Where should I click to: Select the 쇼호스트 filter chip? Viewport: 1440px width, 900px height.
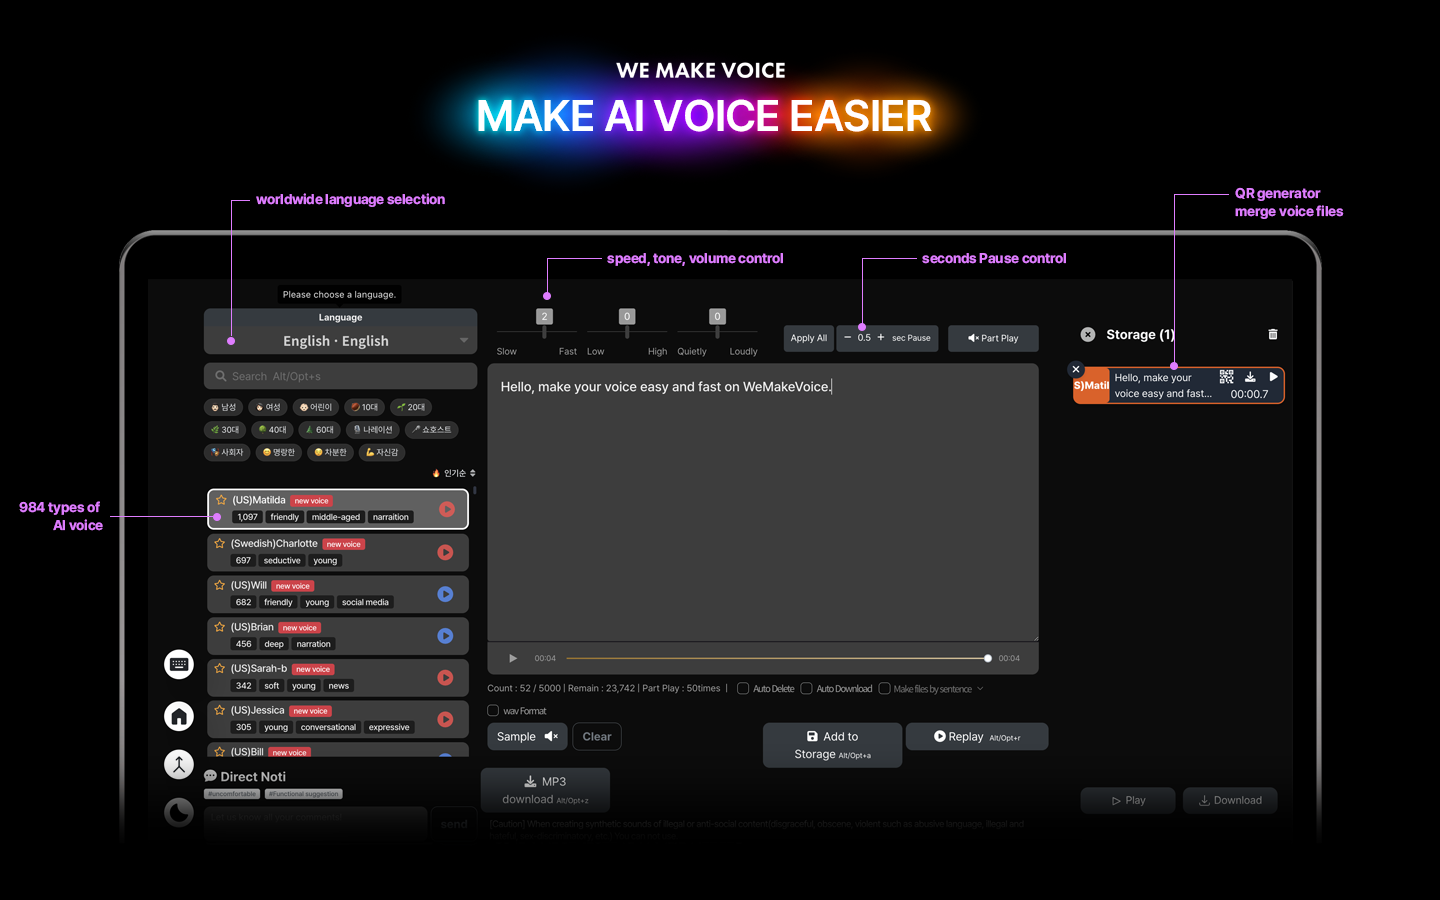432,430
